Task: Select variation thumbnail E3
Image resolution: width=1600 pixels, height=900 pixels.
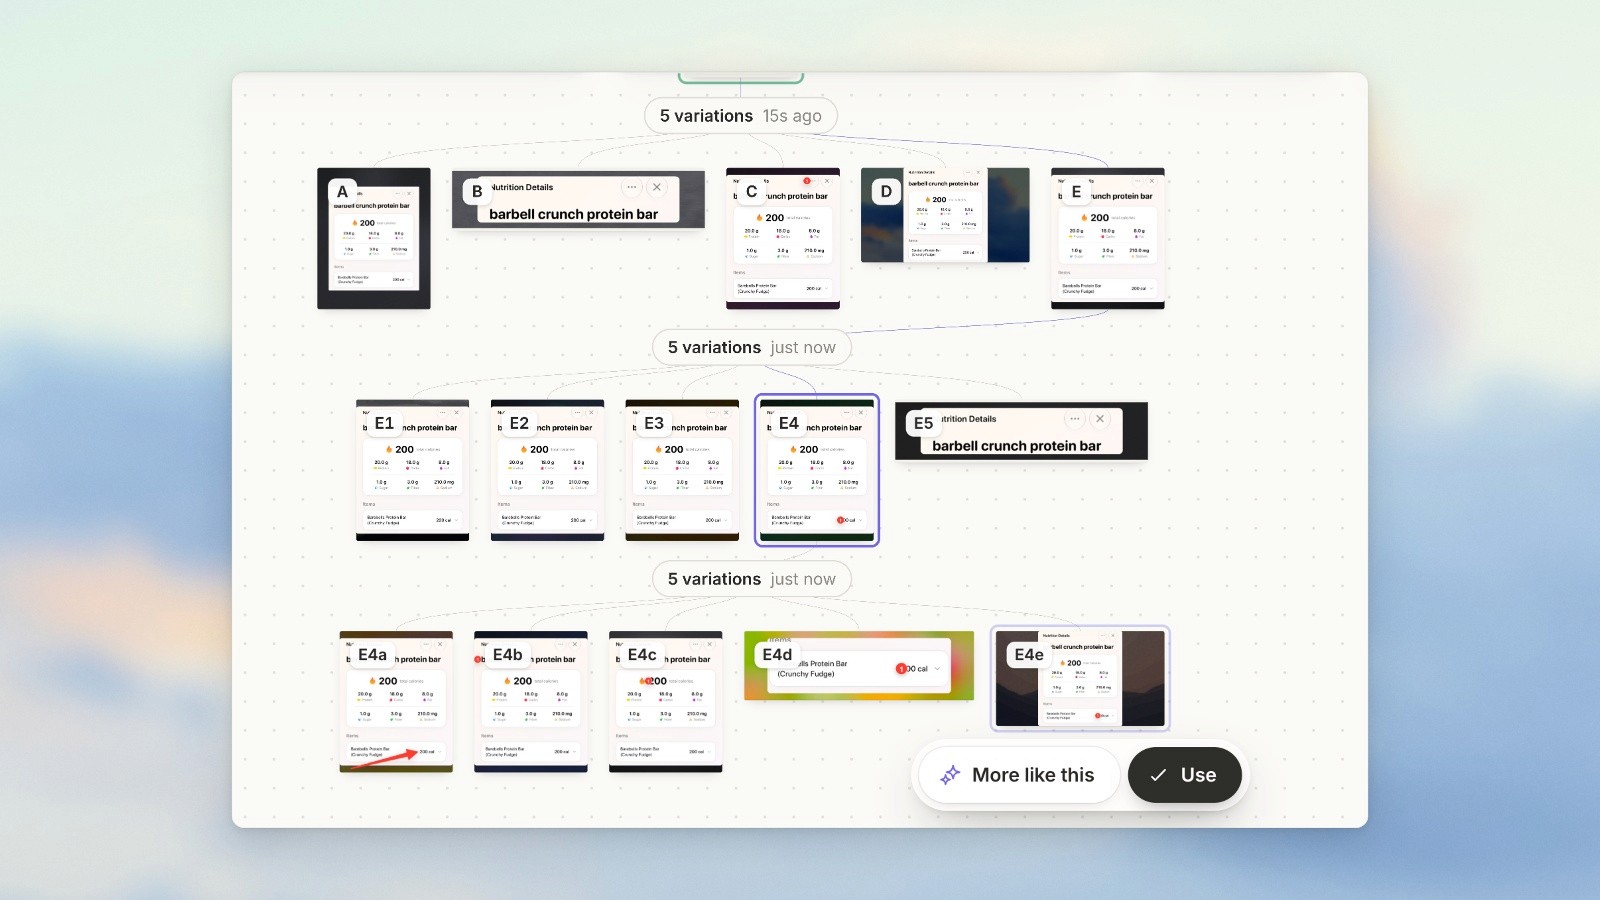Action: coord(682,470)
